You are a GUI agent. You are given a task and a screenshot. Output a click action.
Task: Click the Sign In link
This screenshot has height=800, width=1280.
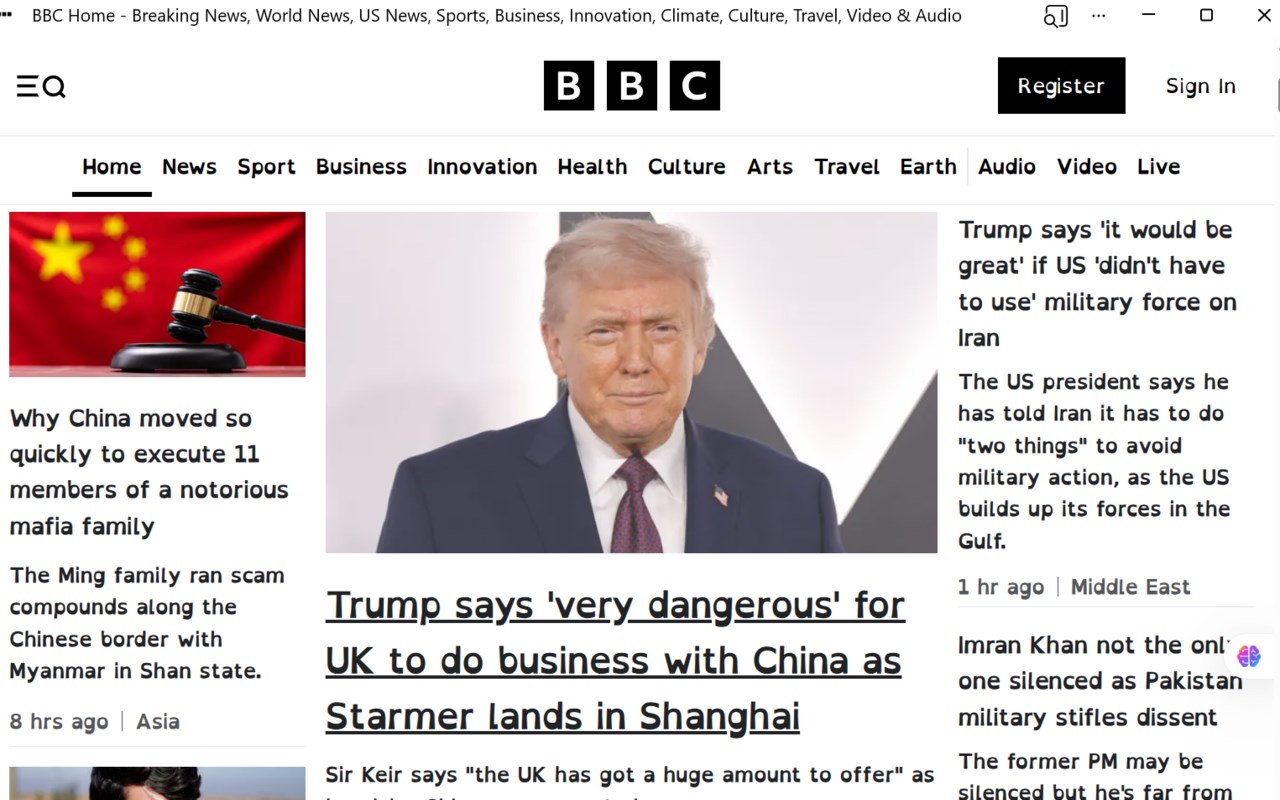(1201, 86)
